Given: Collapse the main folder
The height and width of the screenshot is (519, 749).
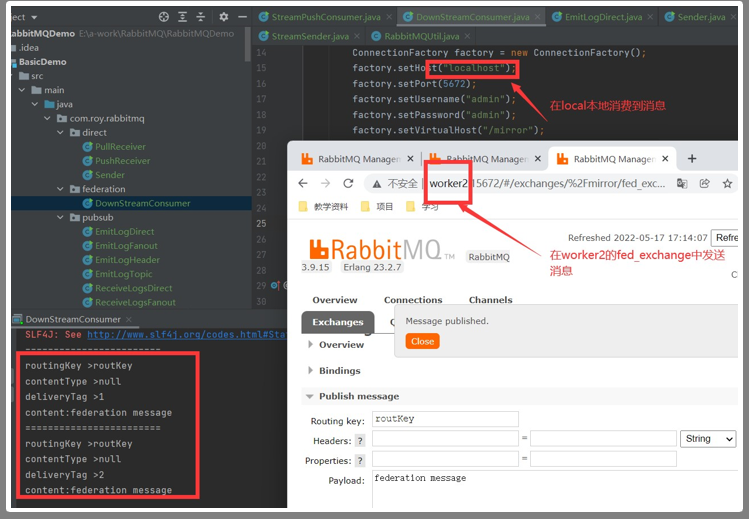Looking at the screenshot, I should 22,90.
